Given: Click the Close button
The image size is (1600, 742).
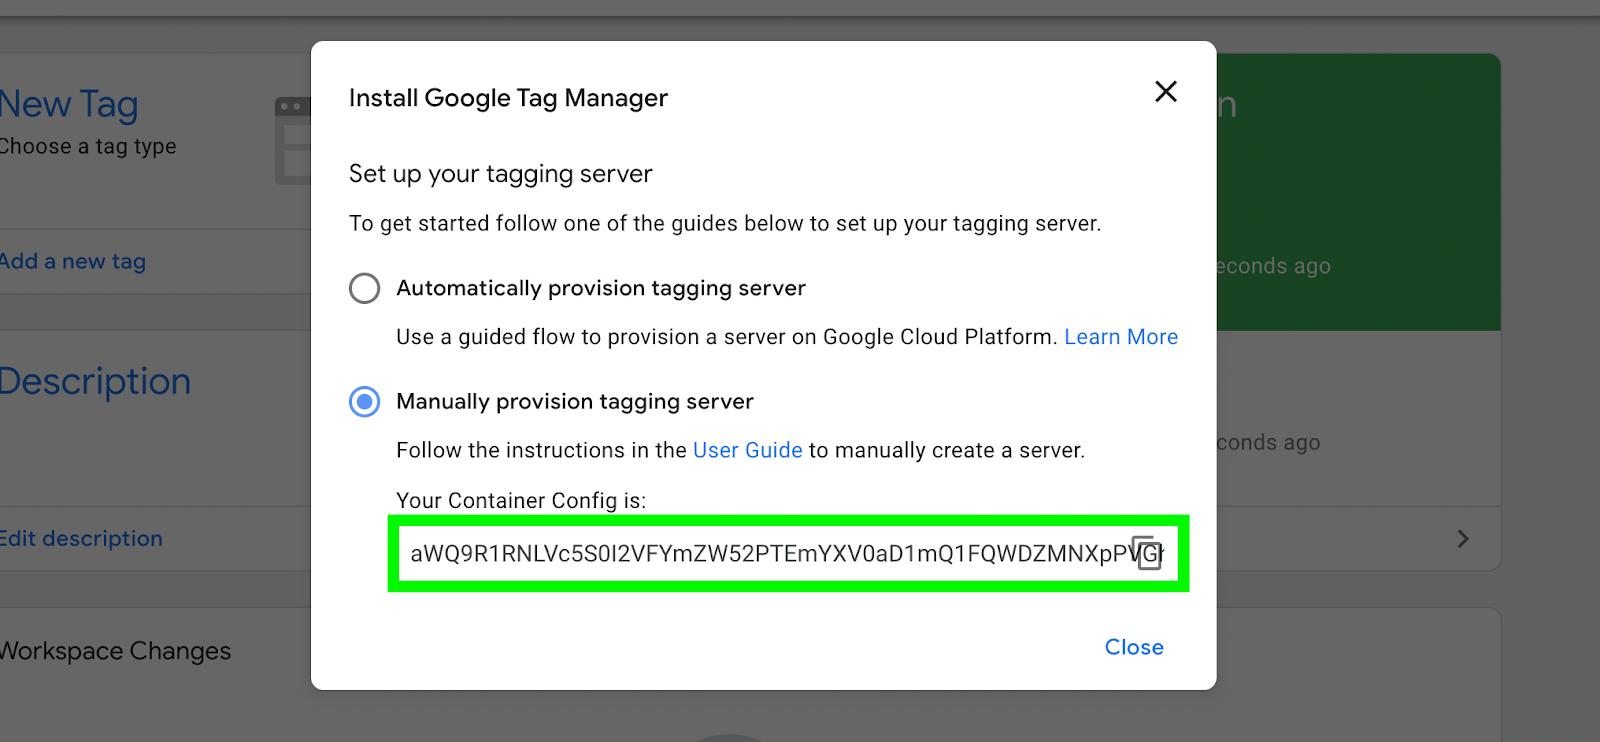Looking at the screenshot, I should point(1134,647).
